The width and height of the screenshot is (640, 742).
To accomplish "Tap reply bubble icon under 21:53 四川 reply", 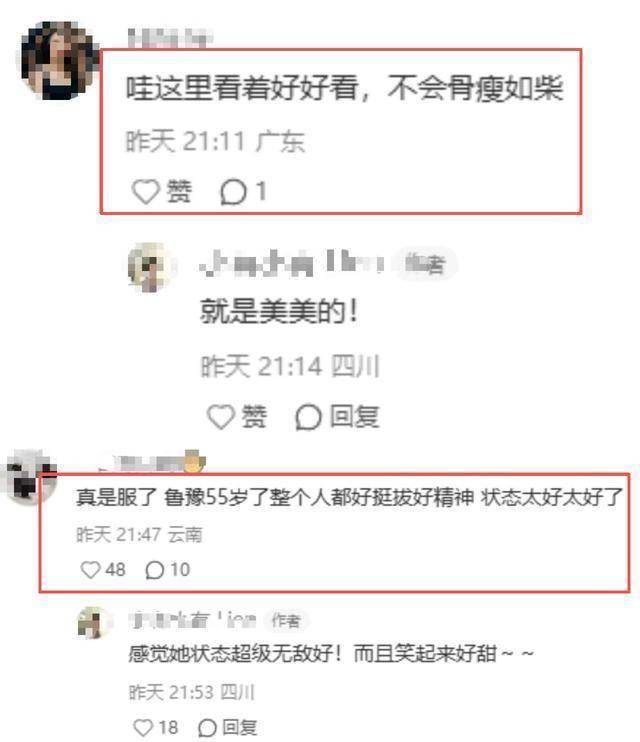I will 207,728.
